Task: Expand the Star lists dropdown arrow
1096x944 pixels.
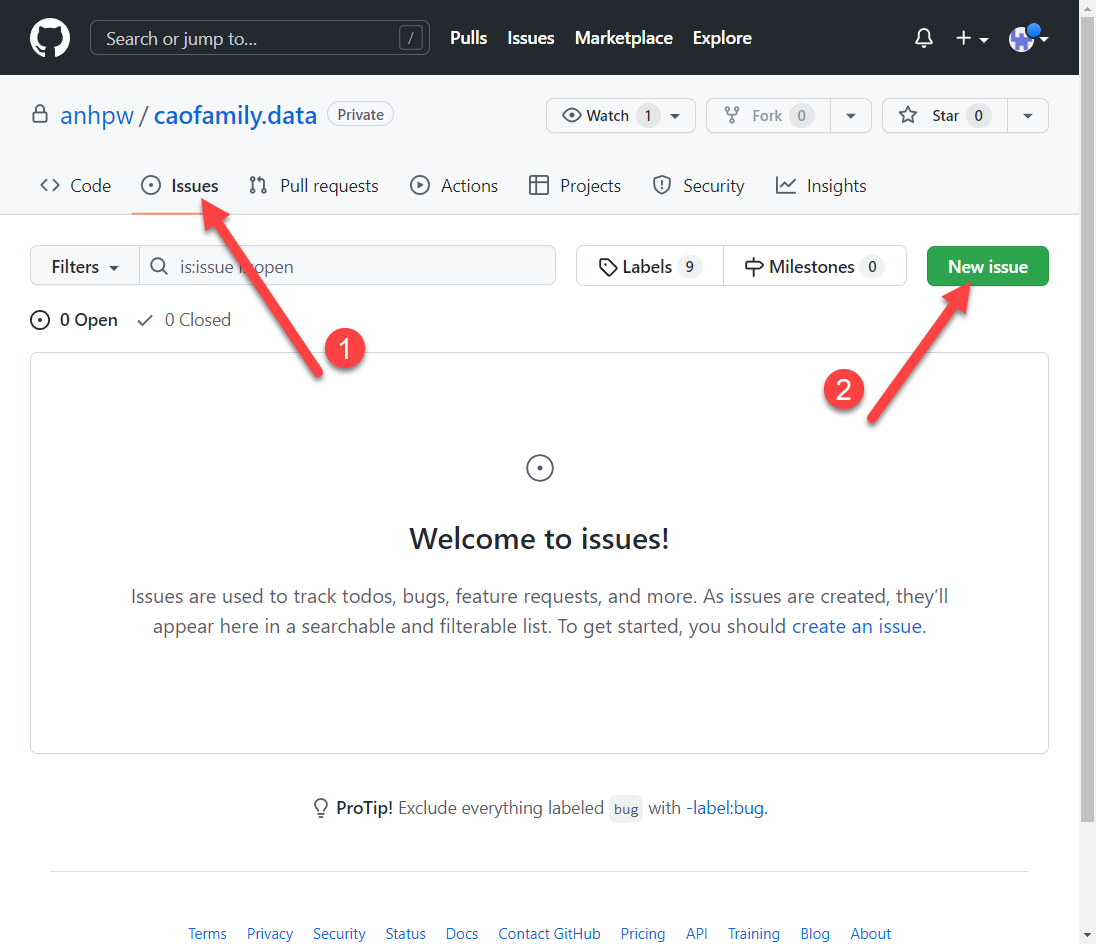Action: pyautogui.click(x=1028, y=116)
